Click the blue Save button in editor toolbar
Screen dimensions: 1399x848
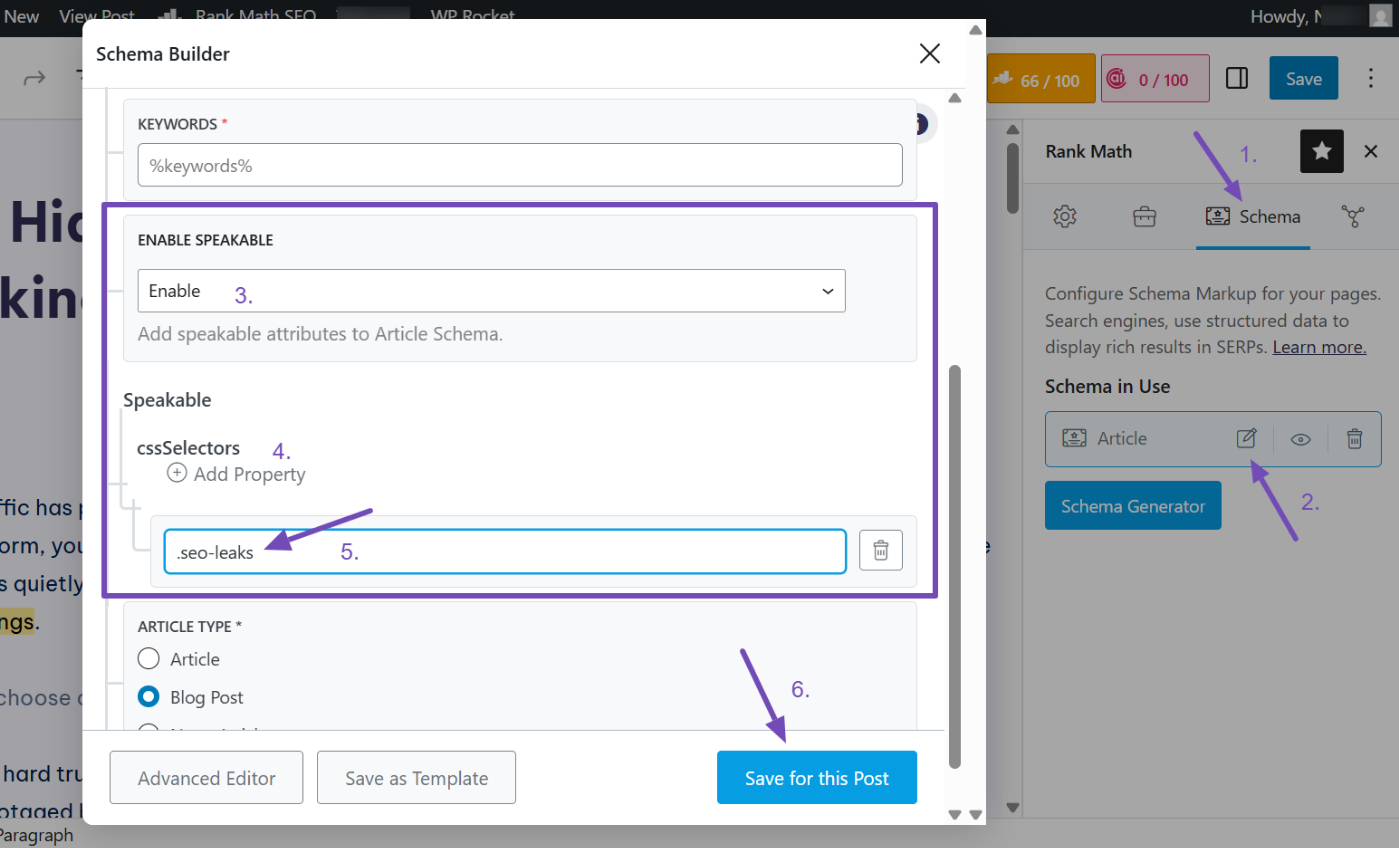pos(1304,78)
